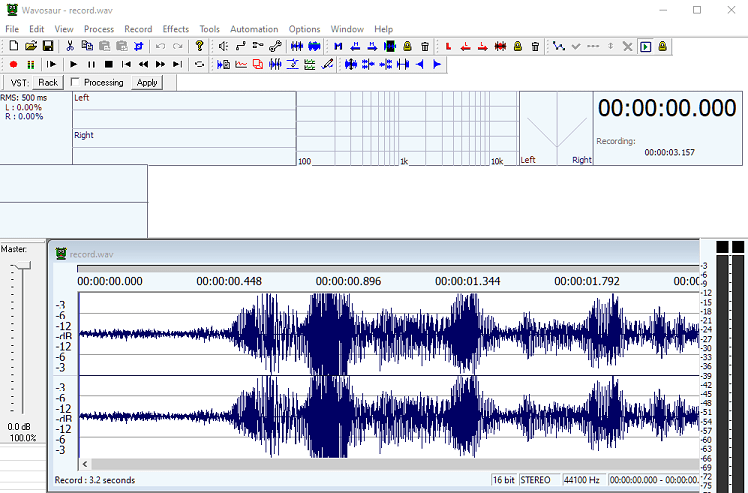Click the 44100 Hz status bar field
This screenshot has width=748, height=493.
pos(582,480)
